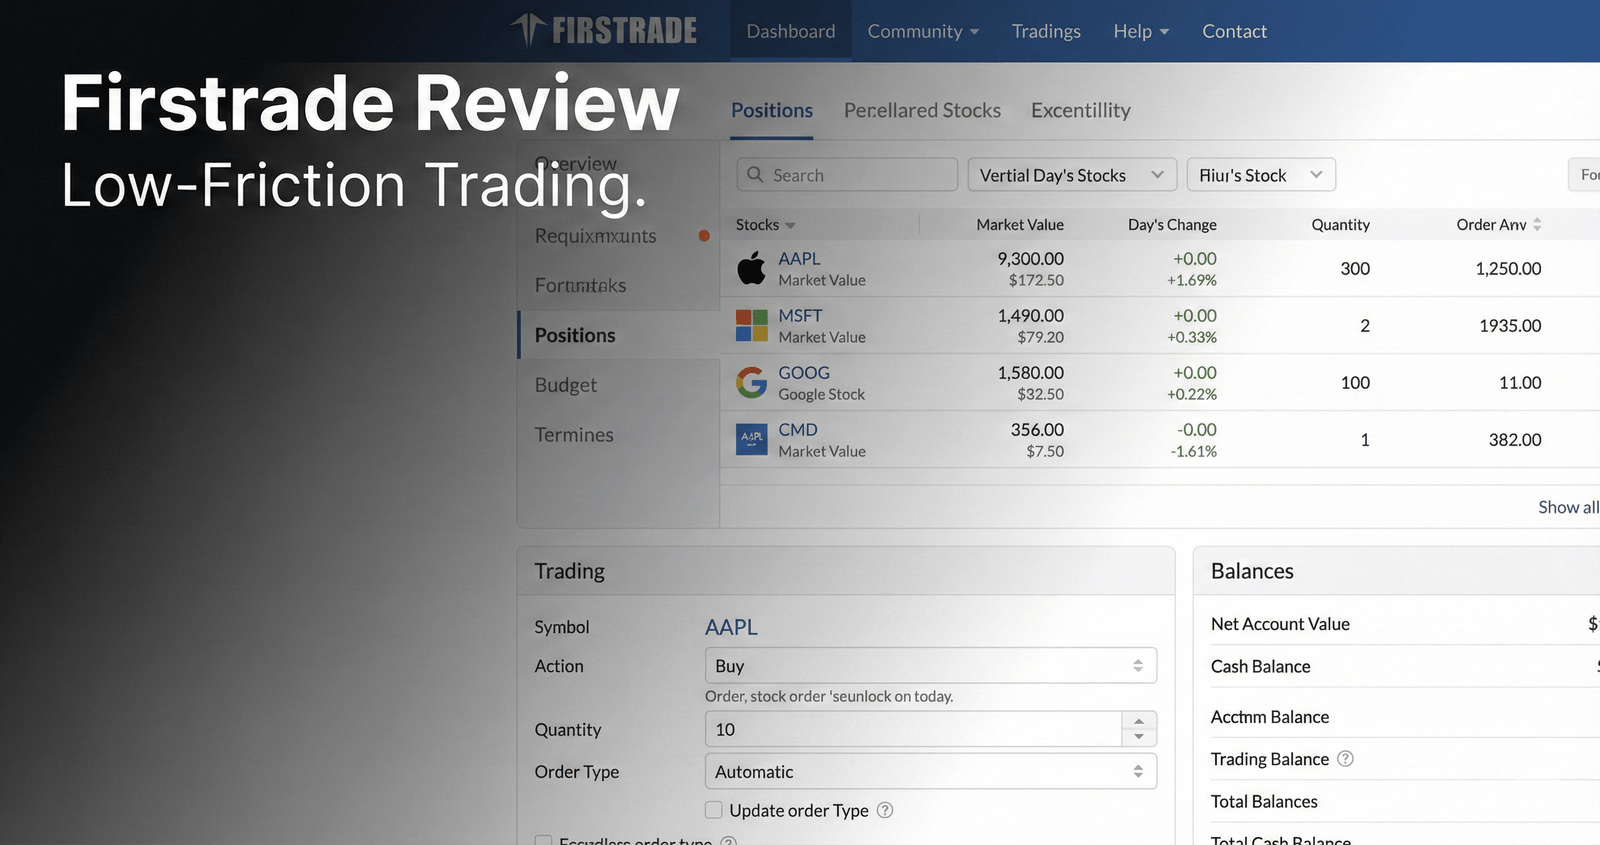Click the AAPL symbol in Trading panel
The height and width of the screenshot is (845, 1600).
coord(731,627)
